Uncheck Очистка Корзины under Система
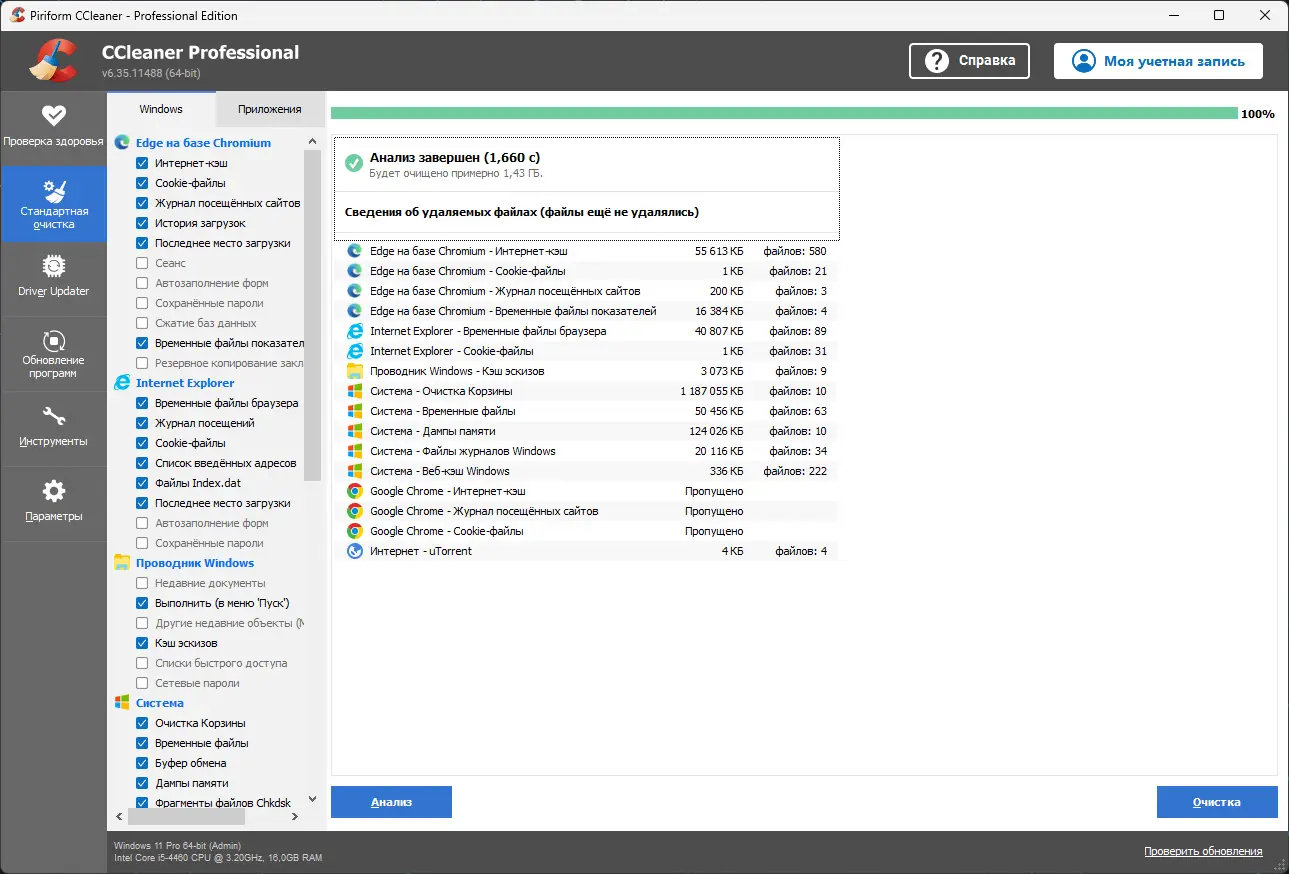Screen dimensions: 1289x874 pos(142,723)
